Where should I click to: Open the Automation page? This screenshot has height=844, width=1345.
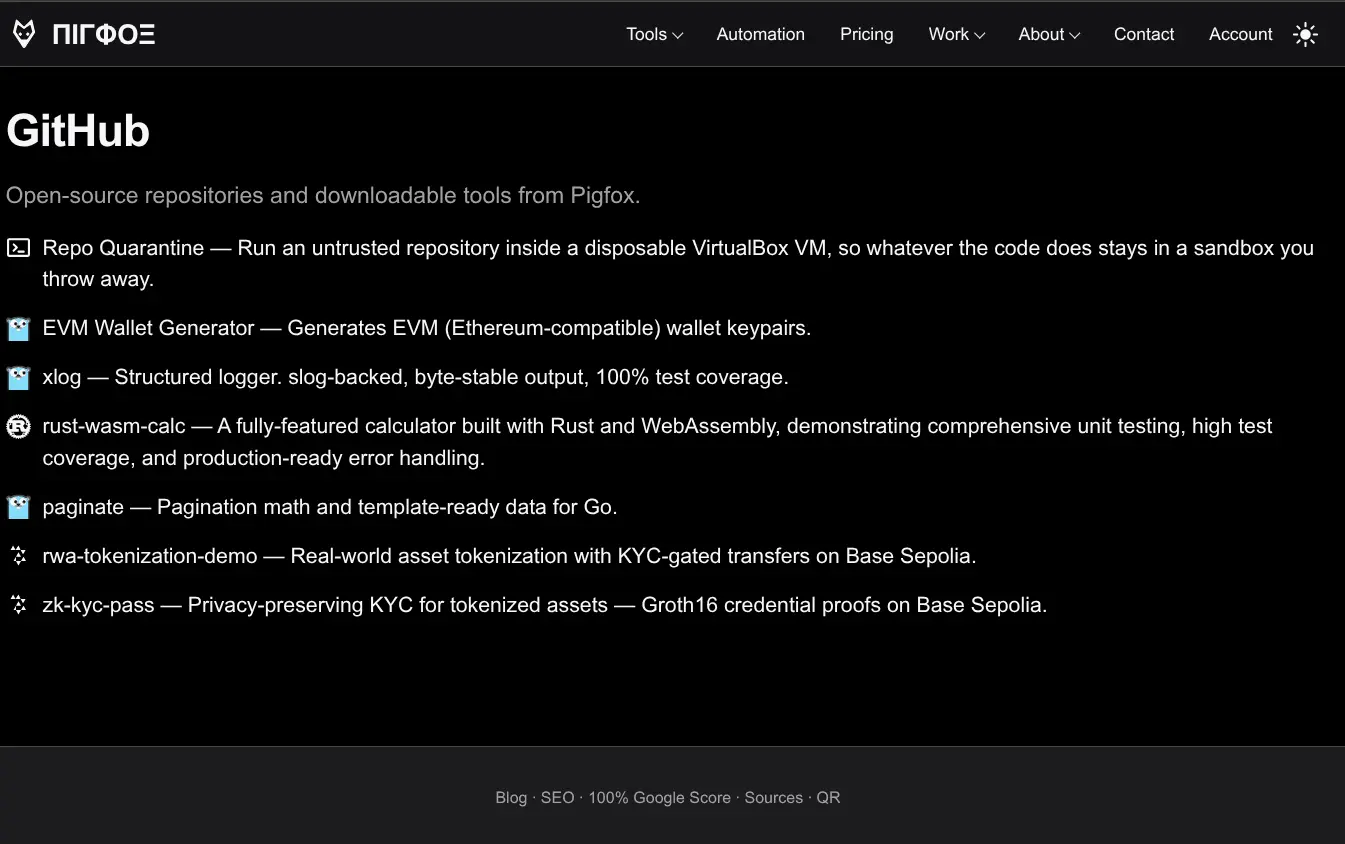760,34
